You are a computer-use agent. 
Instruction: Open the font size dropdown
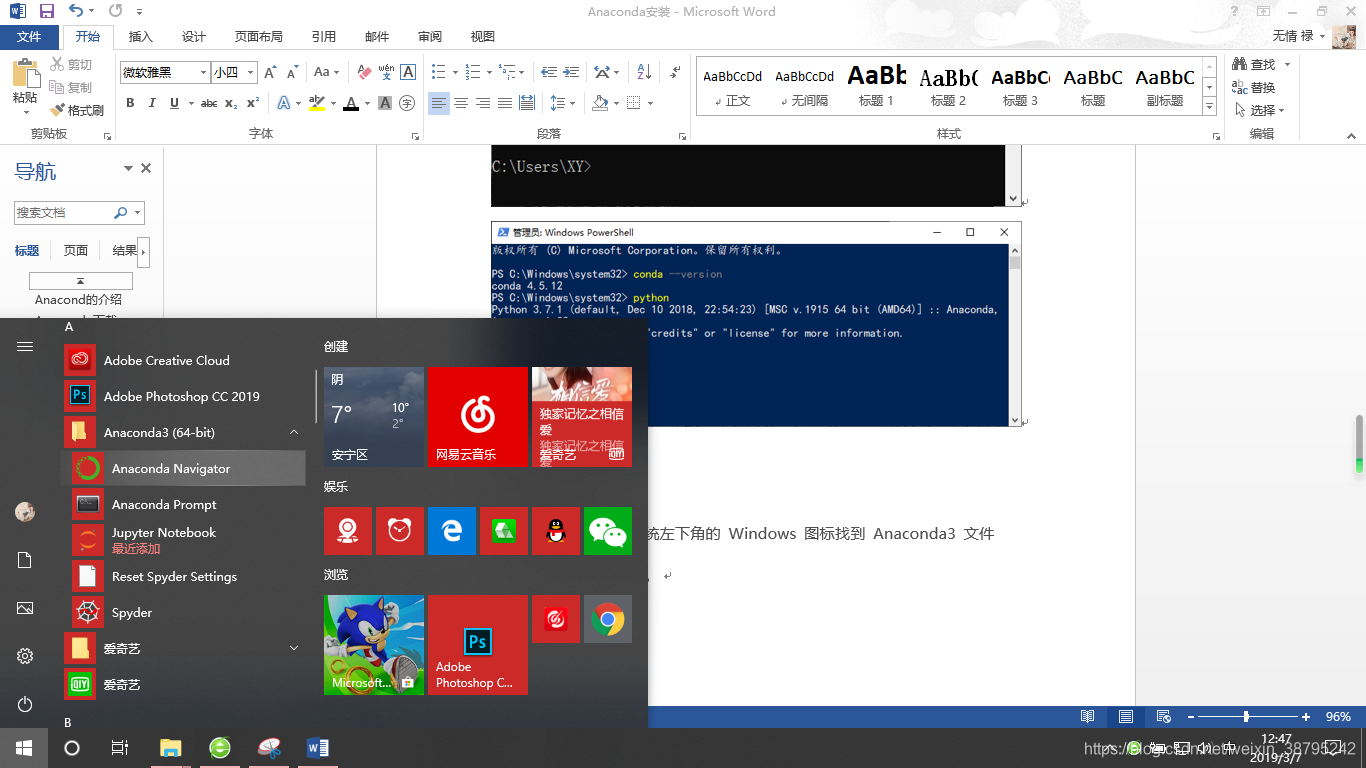[251, 72]
